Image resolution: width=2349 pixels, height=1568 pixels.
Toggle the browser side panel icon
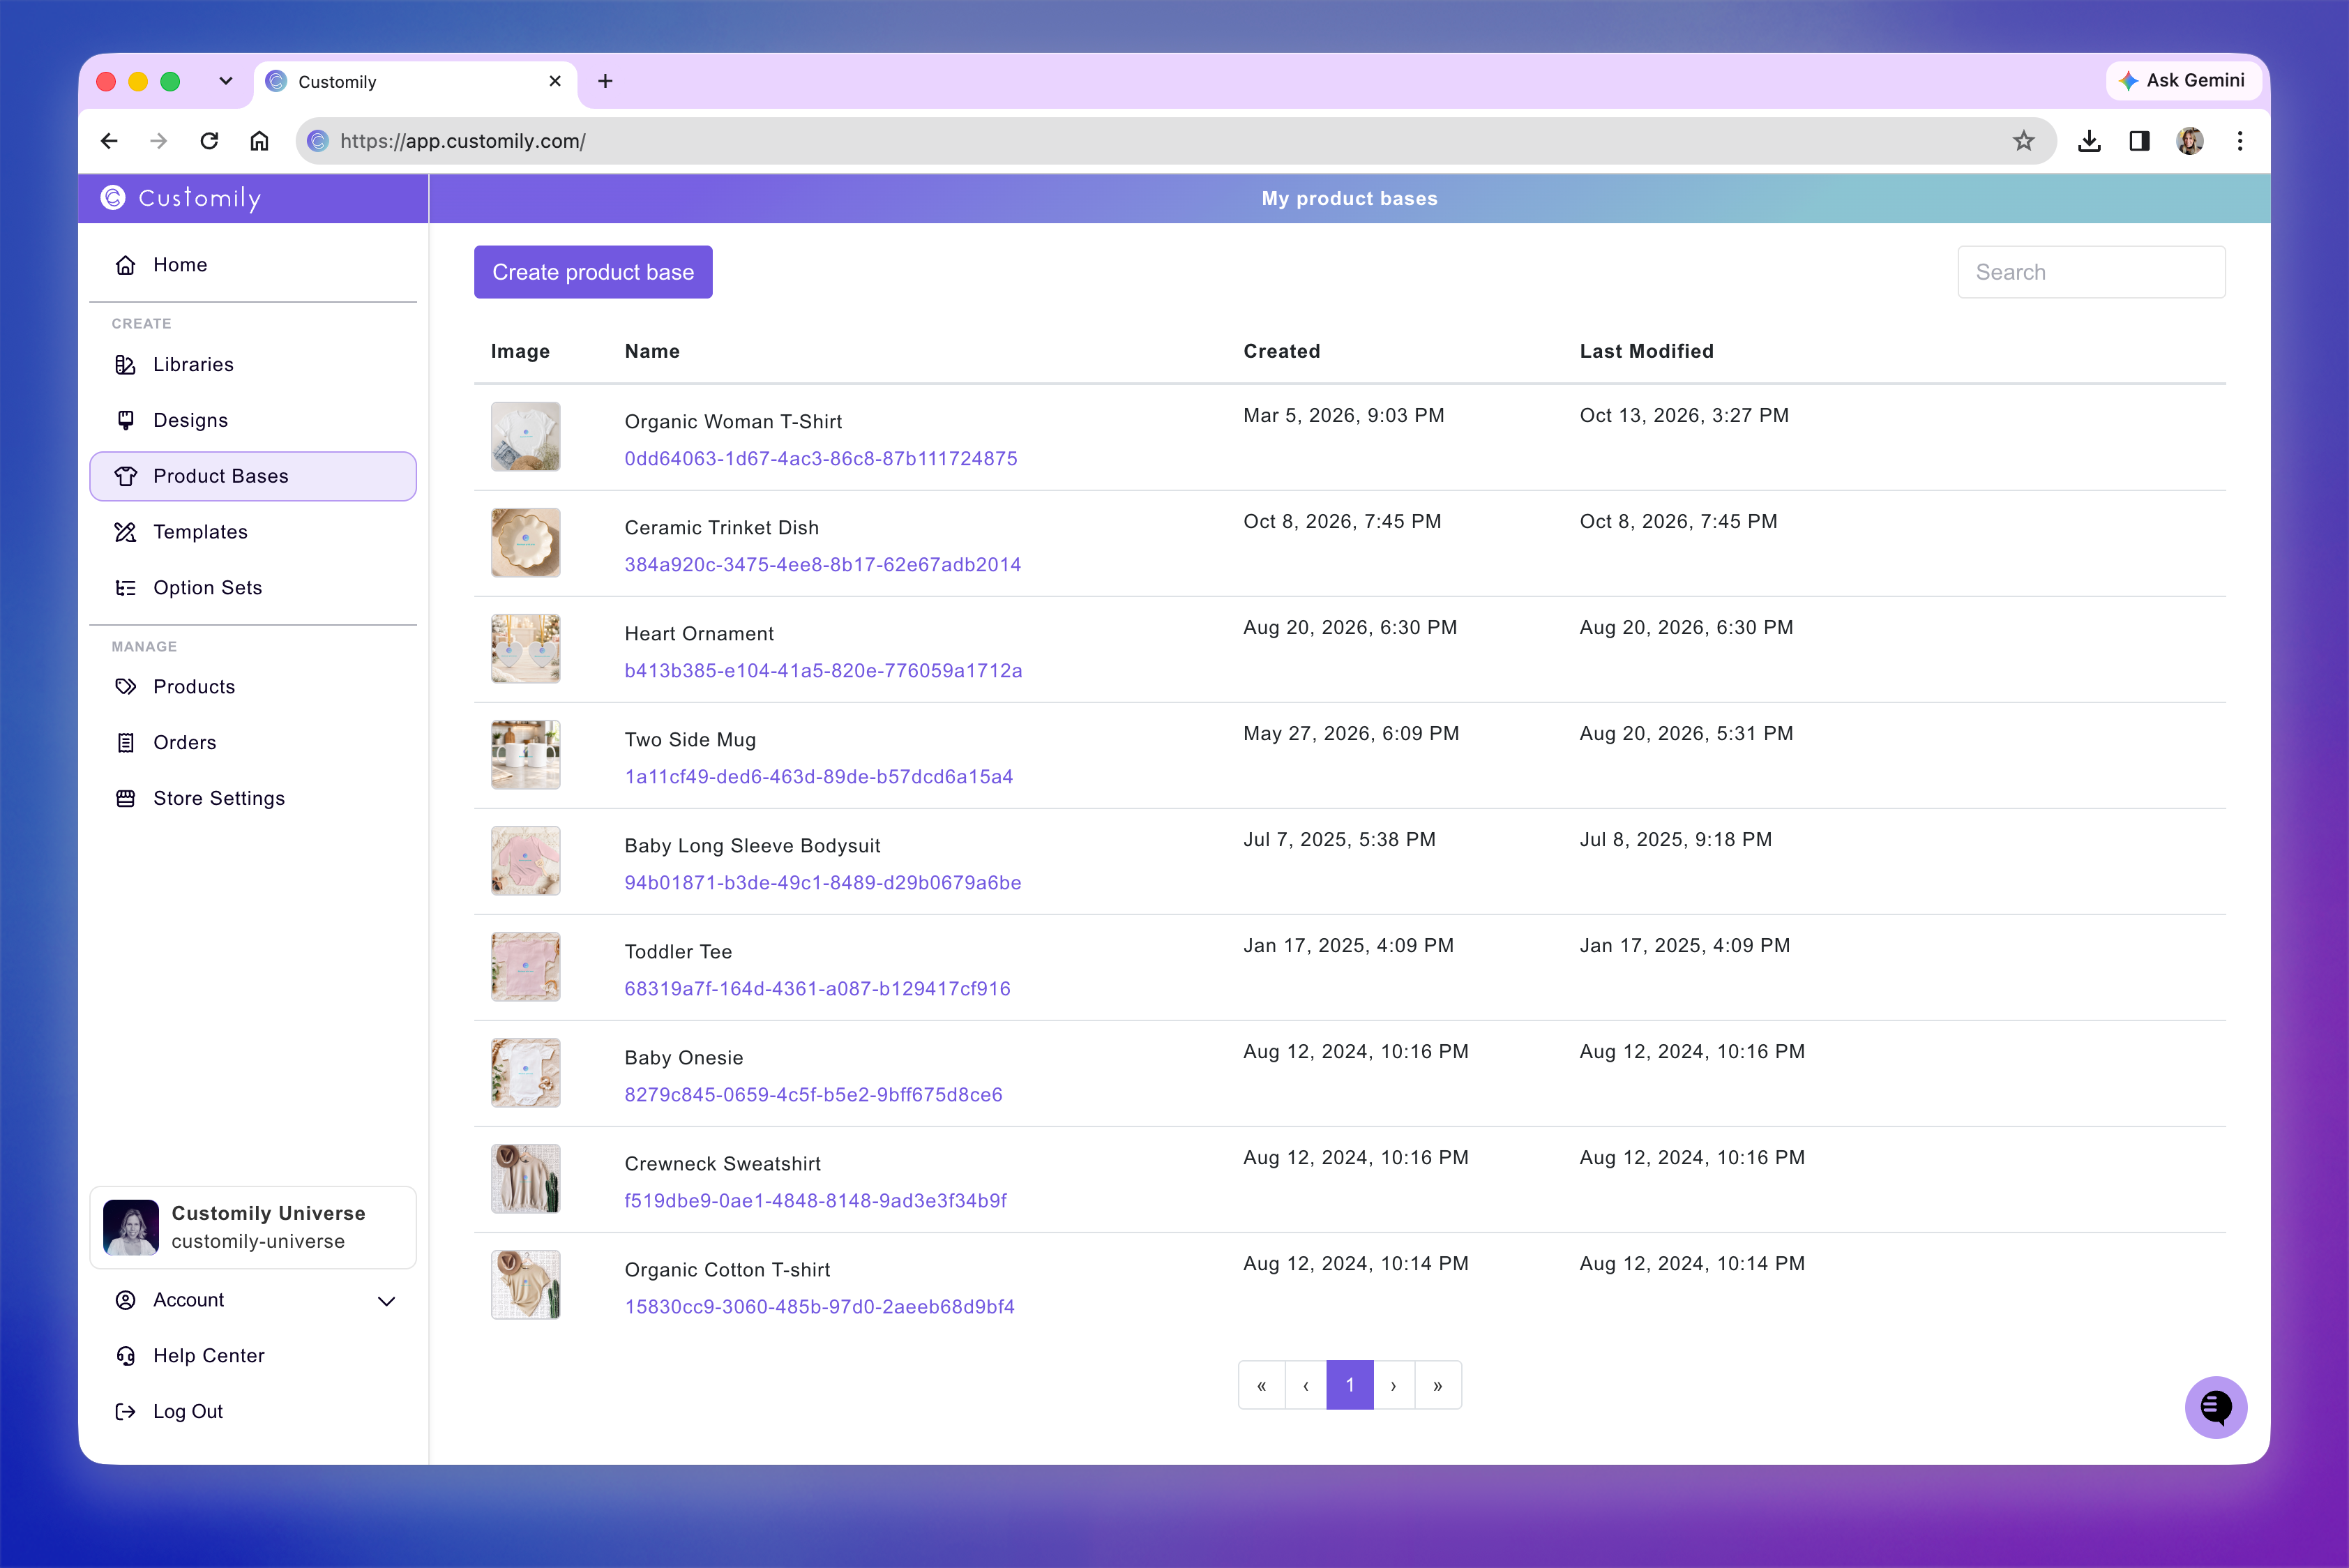(x=2139, y=141)
